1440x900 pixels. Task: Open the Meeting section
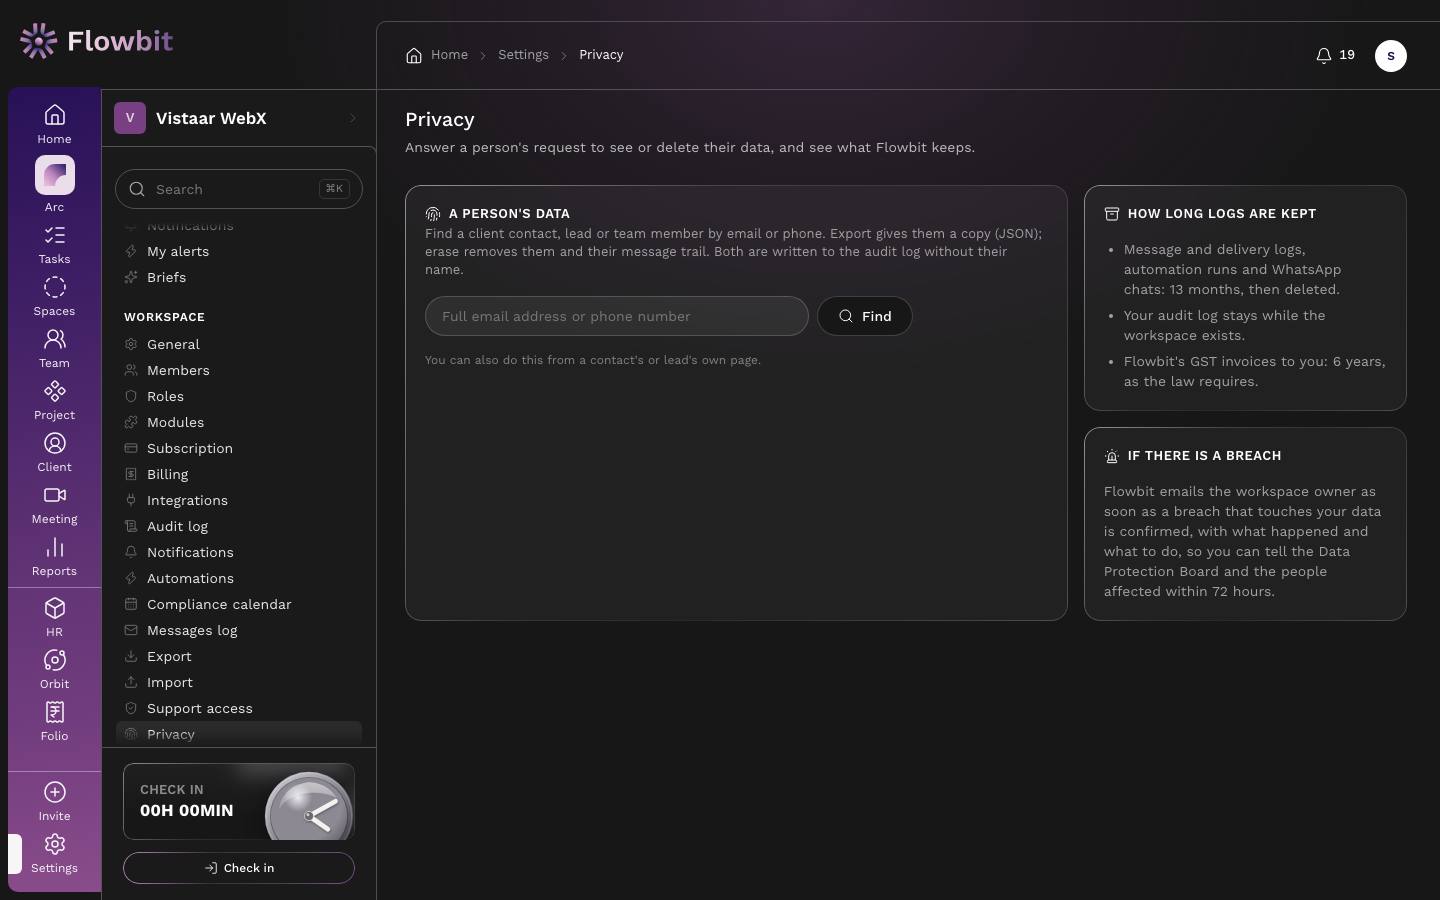pos(54,505)
